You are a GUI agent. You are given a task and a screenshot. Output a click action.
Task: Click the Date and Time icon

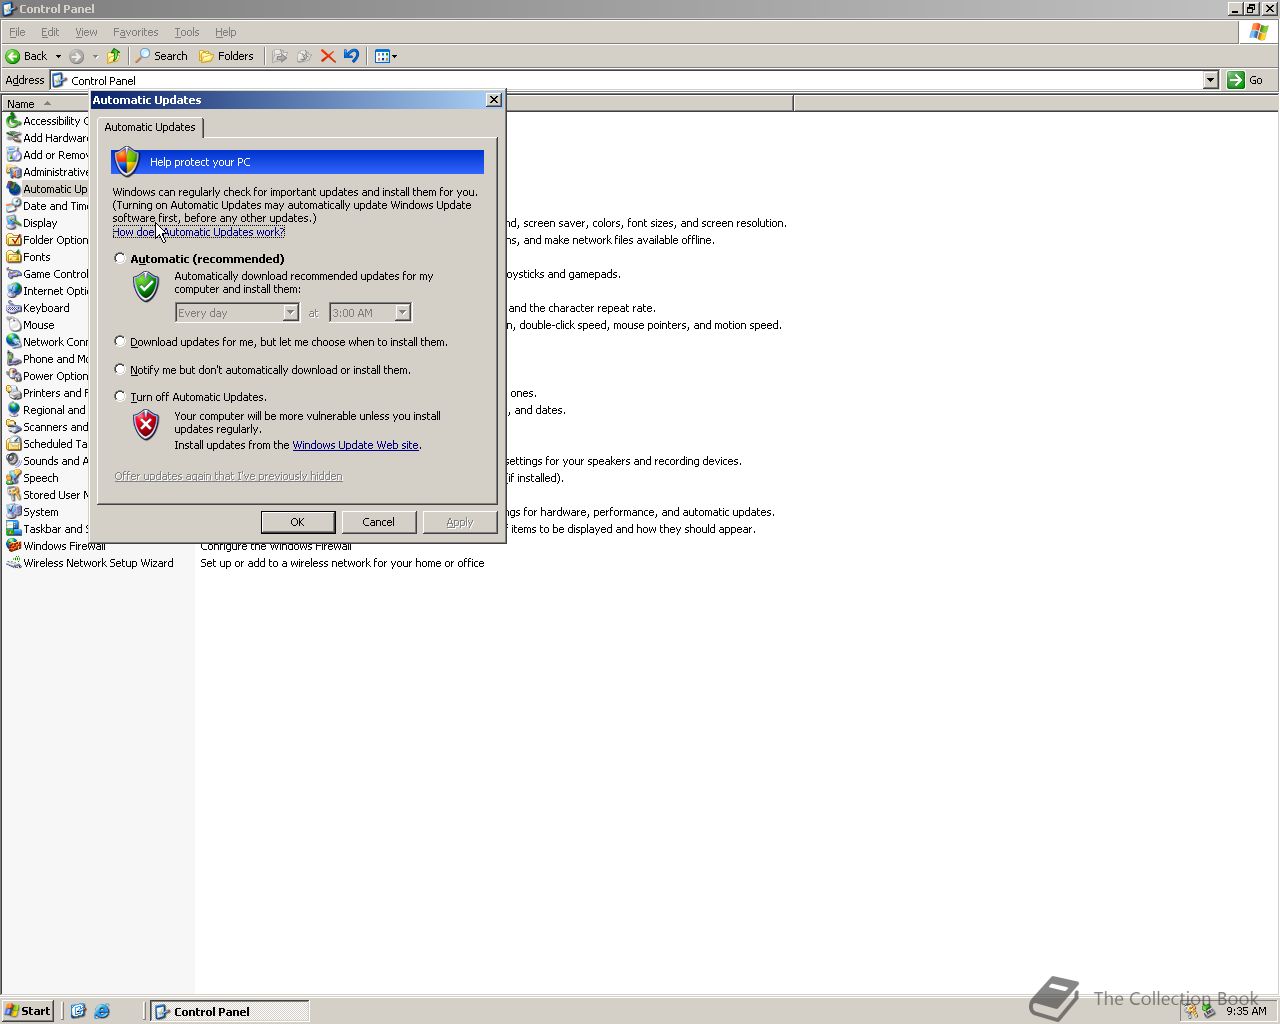tap(14, 206)
